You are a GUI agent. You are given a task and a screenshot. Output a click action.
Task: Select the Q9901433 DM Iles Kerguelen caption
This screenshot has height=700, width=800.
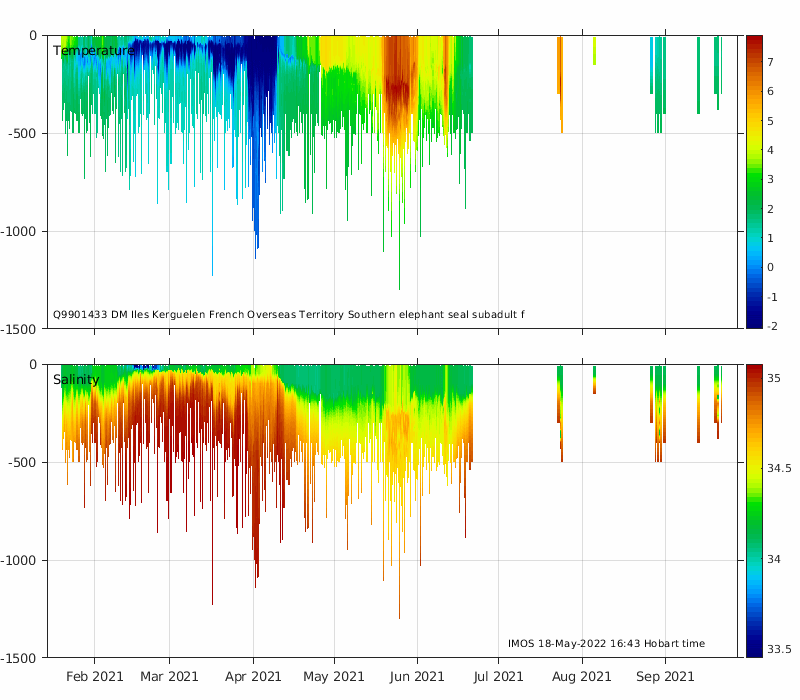click(288, 314)
